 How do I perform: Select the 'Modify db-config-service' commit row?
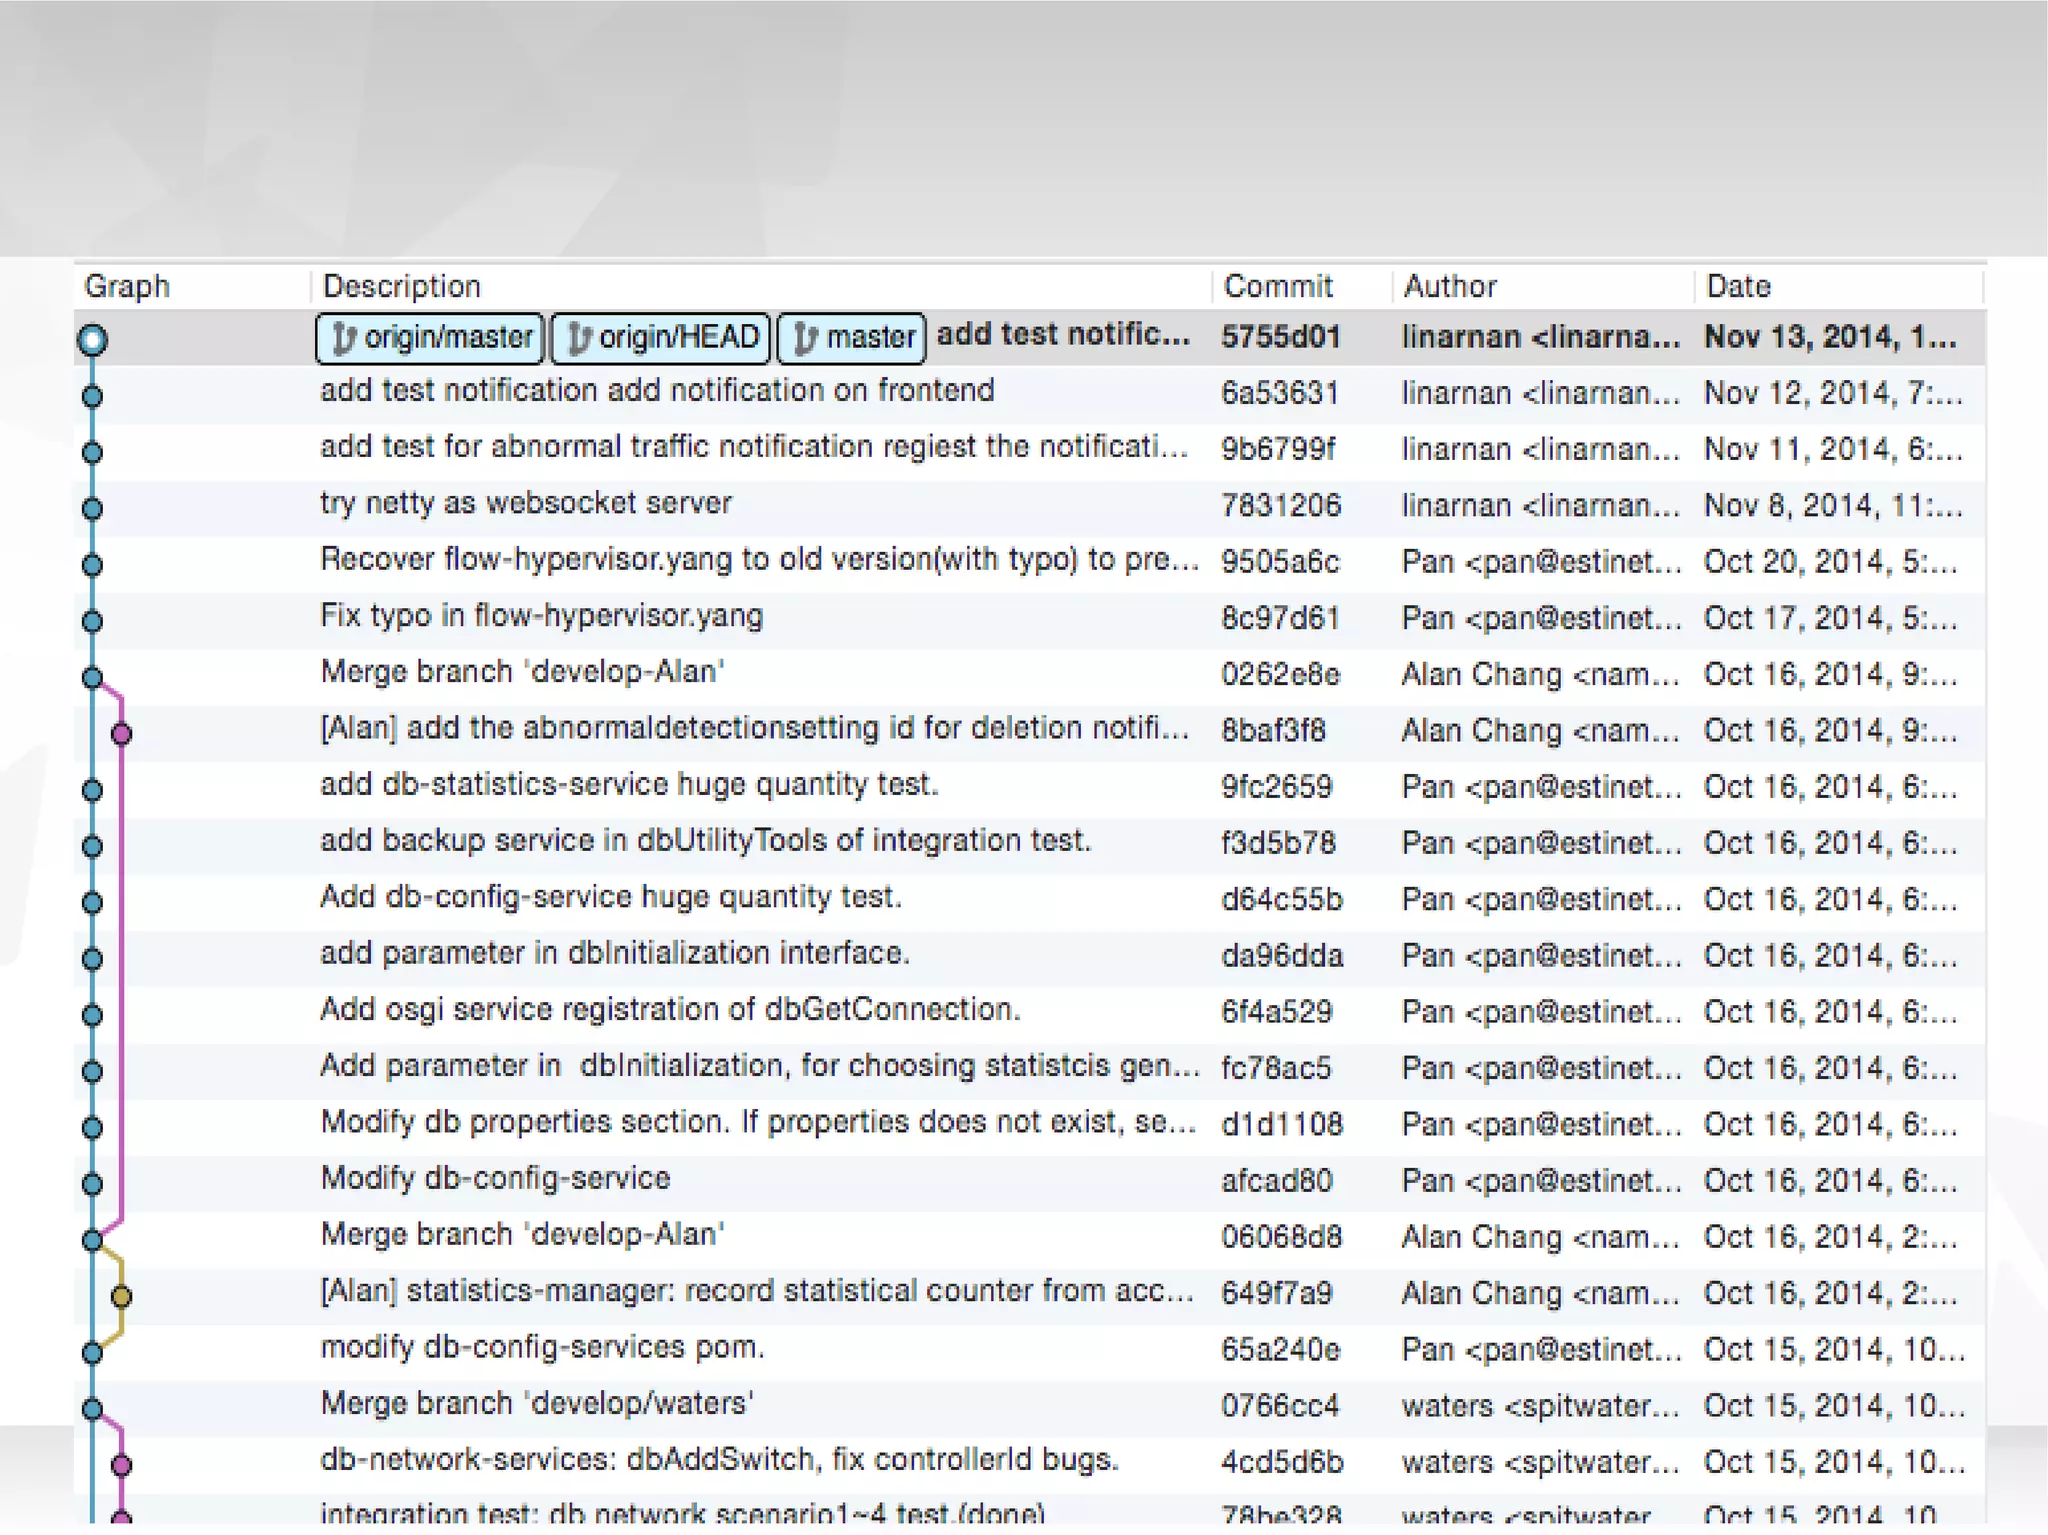coord(495,1178)
